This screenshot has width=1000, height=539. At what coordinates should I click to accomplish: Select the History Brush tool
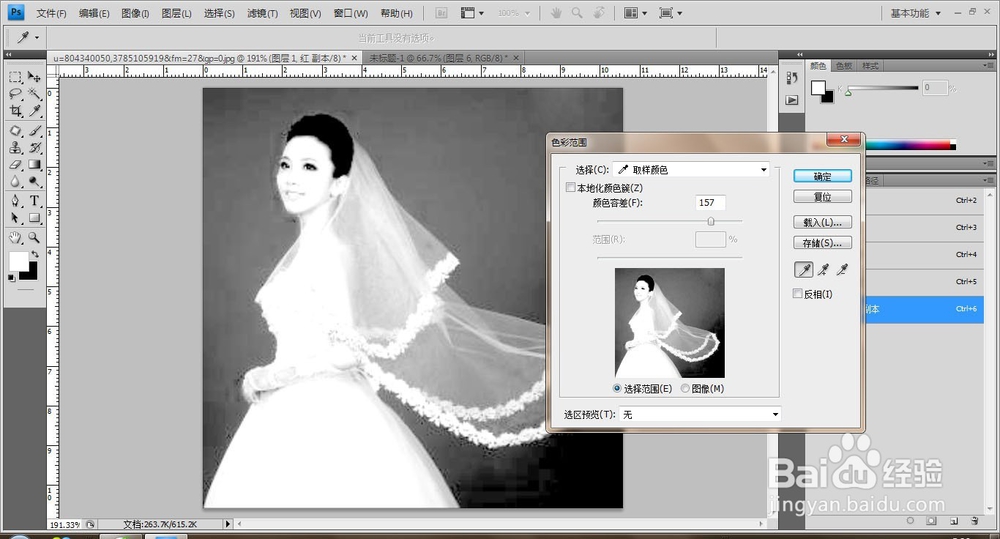(34, 148)
